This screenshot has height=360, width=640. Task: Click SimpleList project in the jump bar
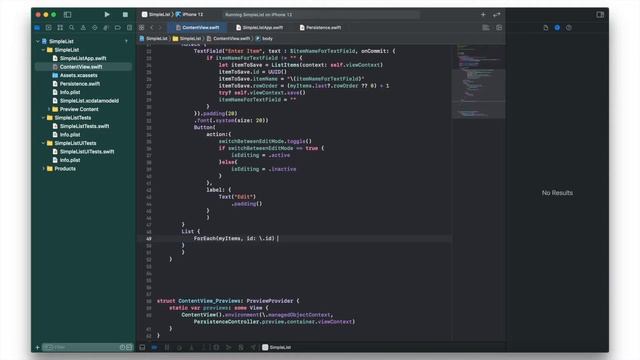coord(154,38)
